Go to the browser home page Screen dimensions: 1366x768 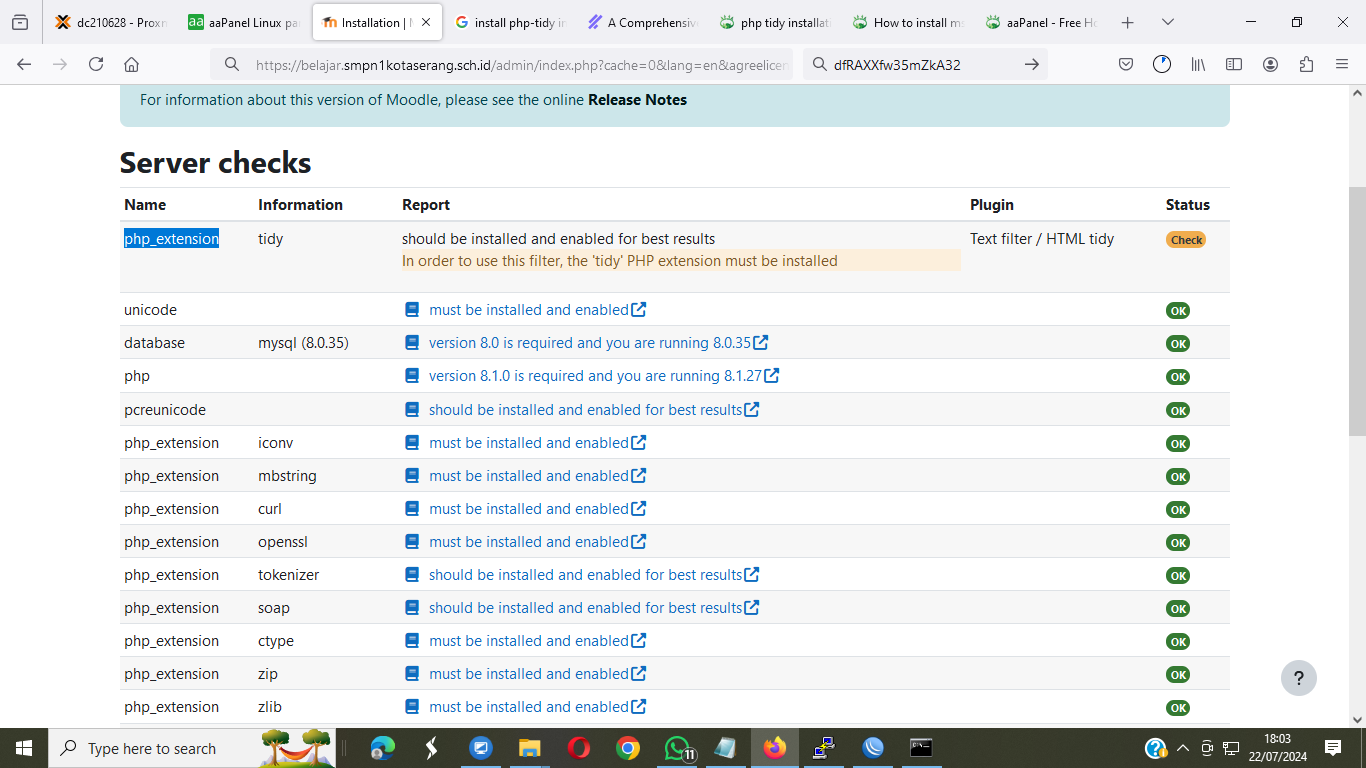[131, 64]
